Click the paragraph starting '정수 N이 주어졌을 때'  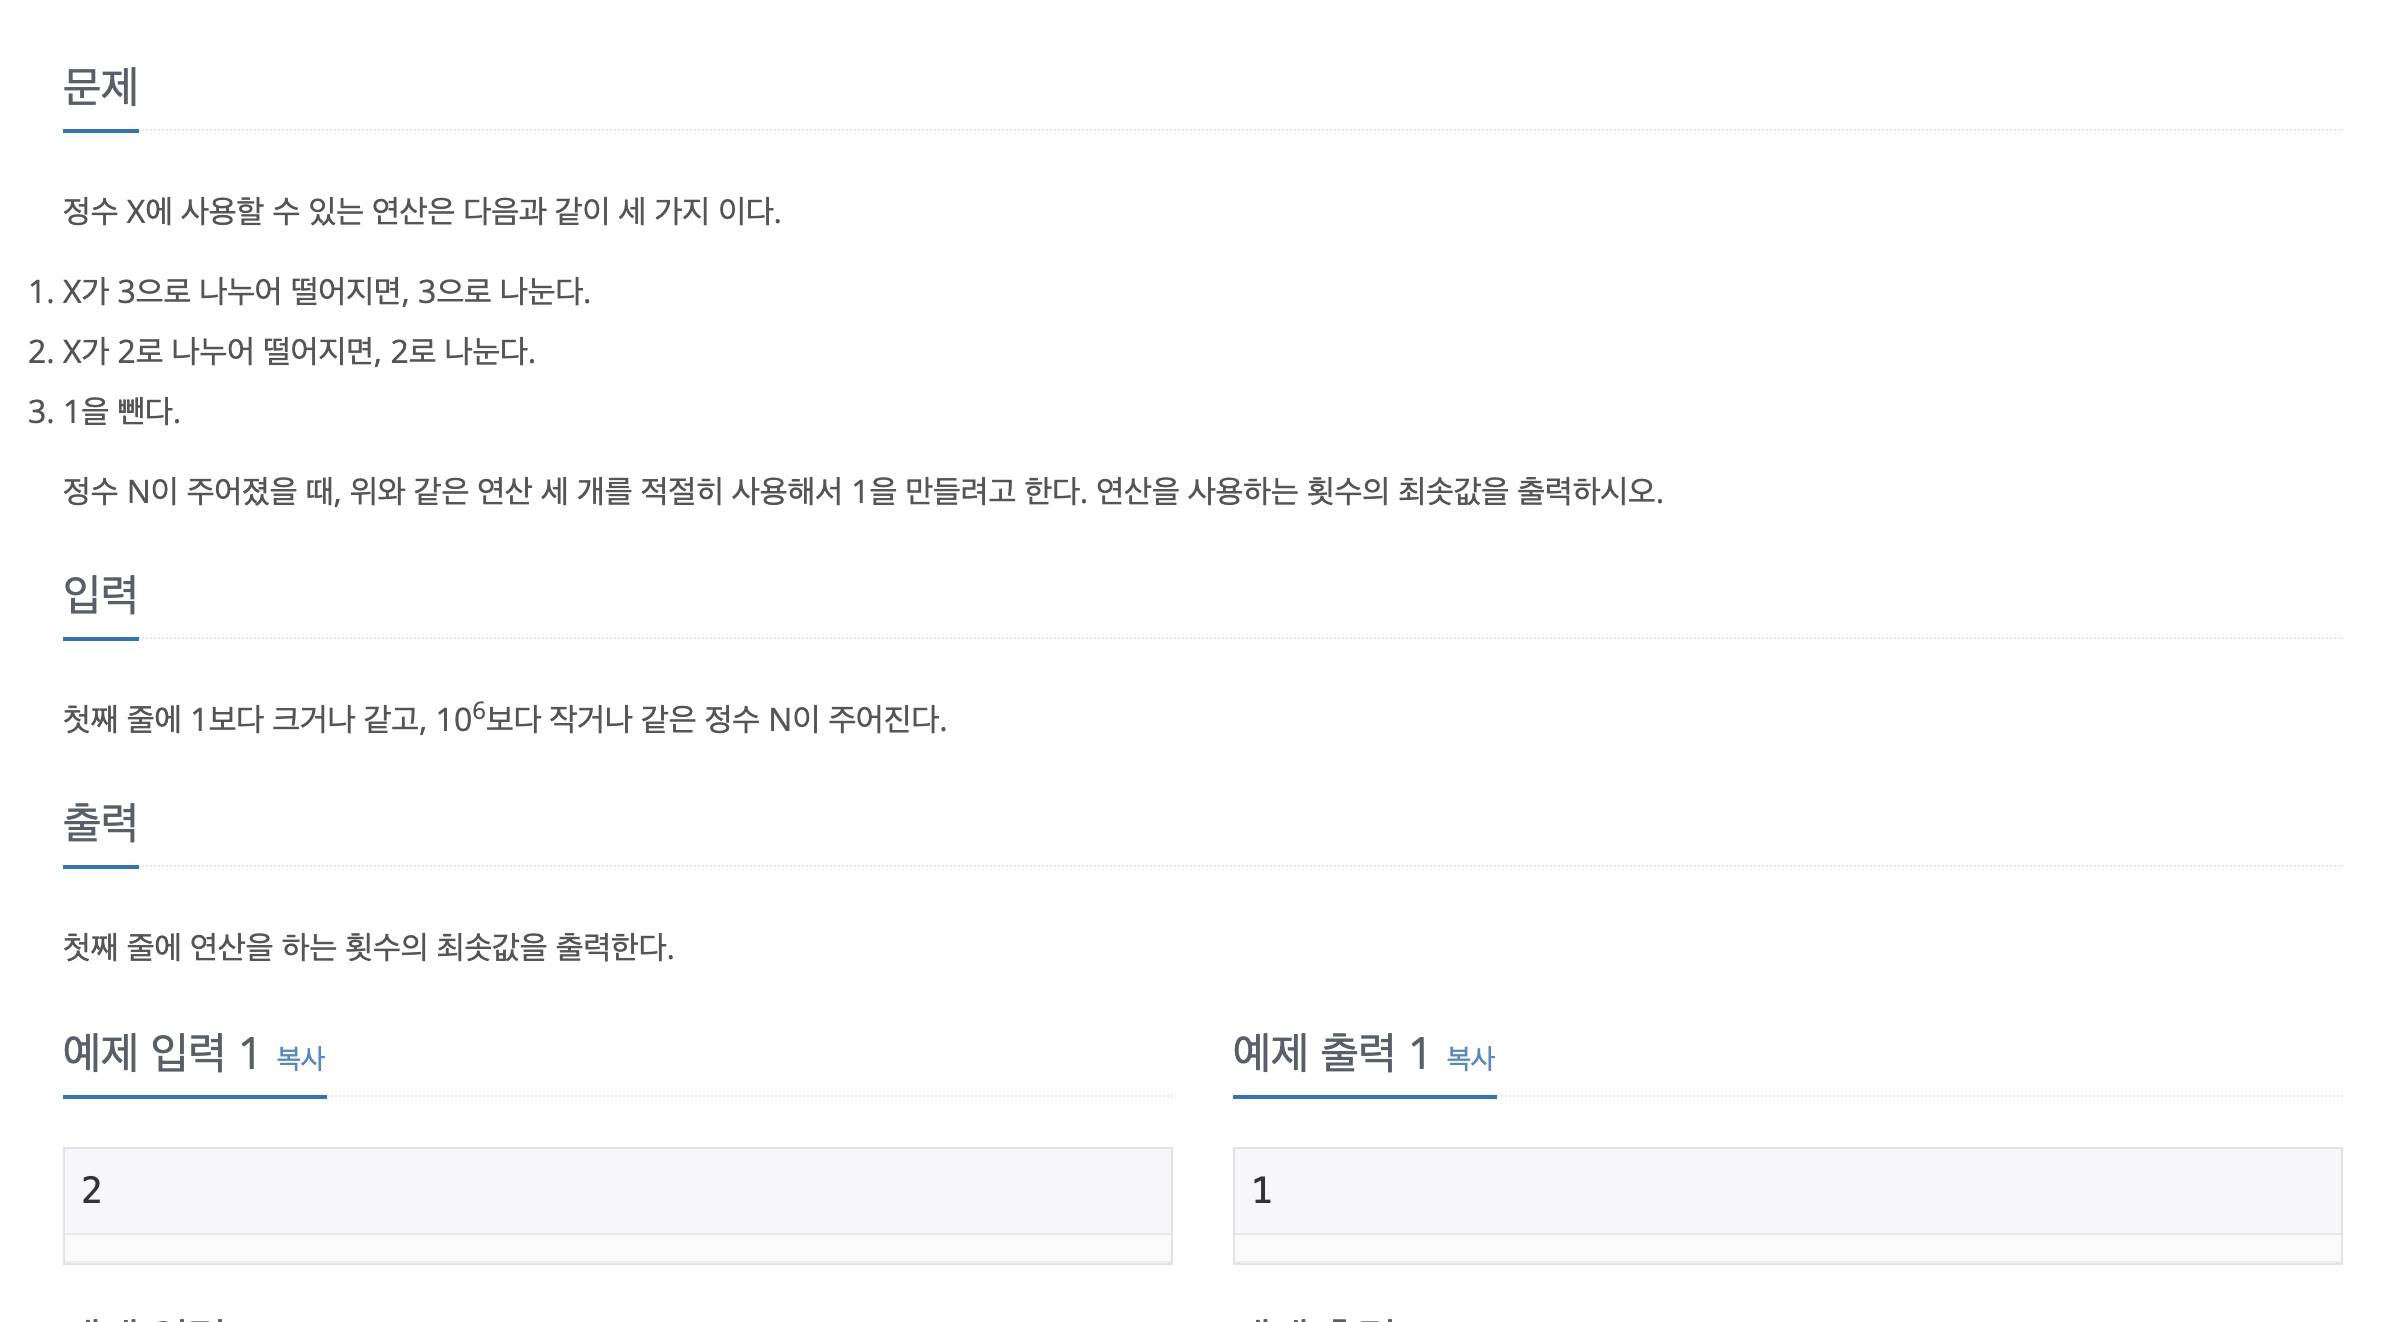click(863, 491)
